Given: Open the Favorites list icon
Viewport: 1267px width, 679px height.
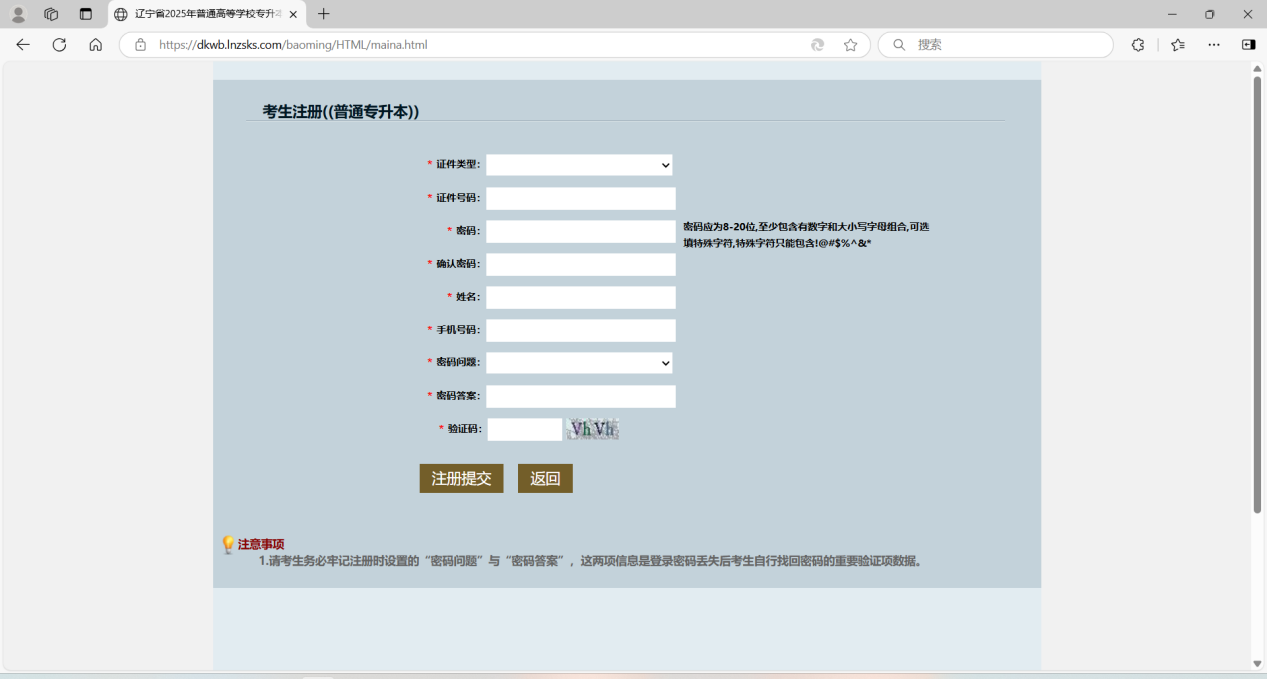Looking at the screenshot, I should pyautogui.click(x=1178, y=45).
